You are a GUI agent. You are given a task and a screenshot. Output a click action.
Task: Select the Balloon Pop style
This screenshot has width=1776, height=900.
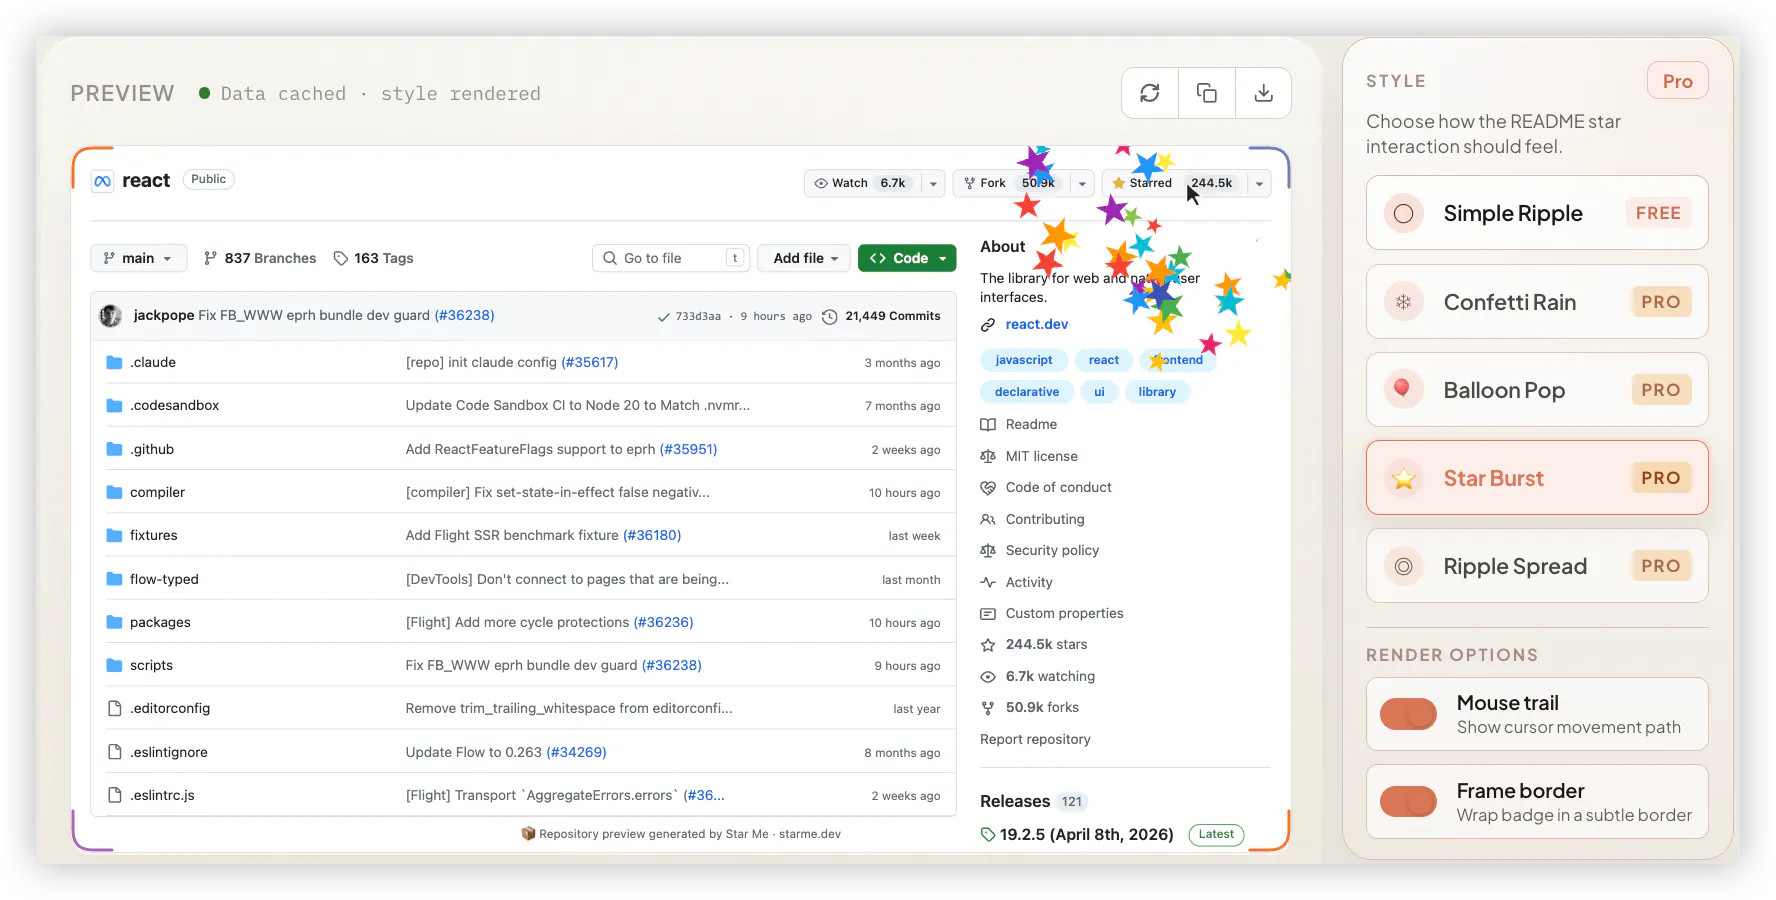pyautogui.click(x=1537, y=389)
